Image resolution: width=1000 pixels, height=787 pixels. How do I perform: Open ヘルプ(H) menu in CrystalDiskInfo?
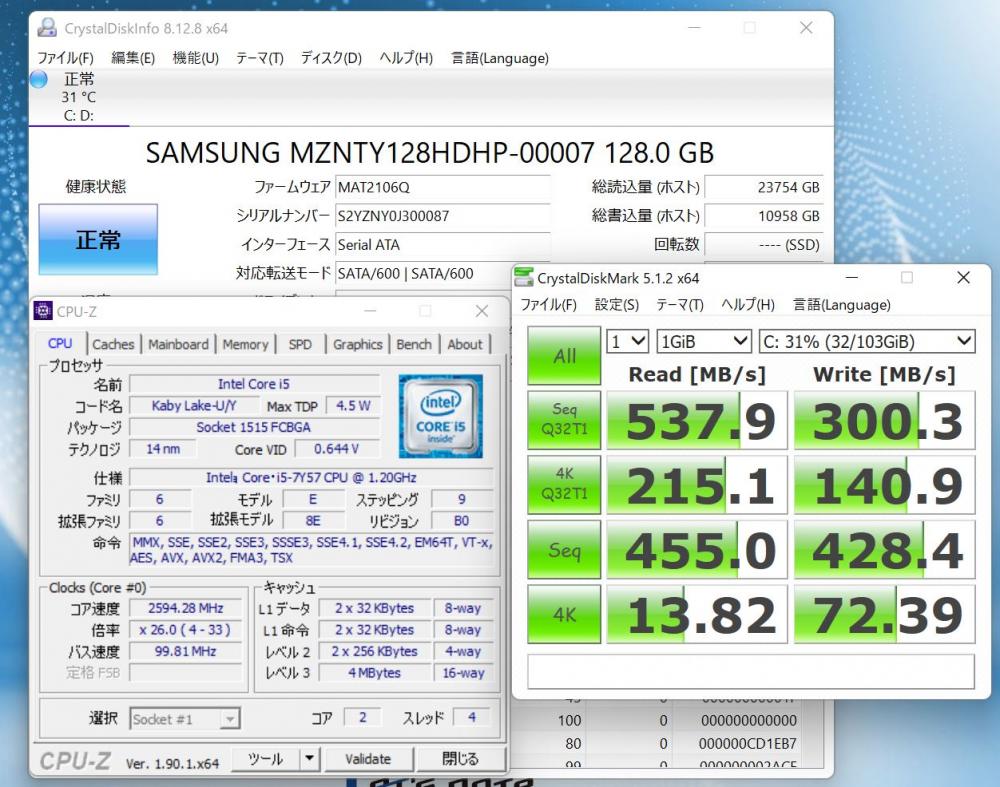pos(406,58)
